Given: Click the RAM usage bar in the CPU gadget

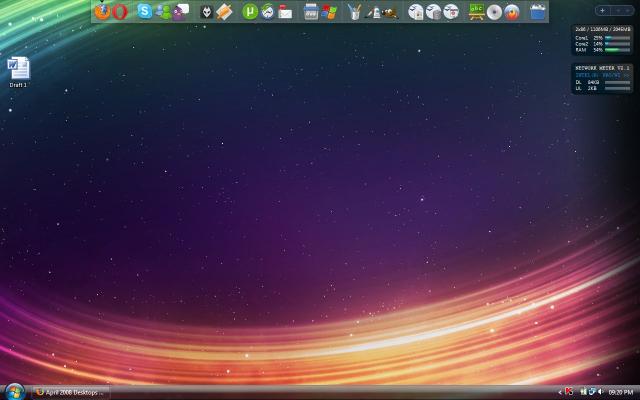Looking at the screenshot, I should (x=618, y=50).
